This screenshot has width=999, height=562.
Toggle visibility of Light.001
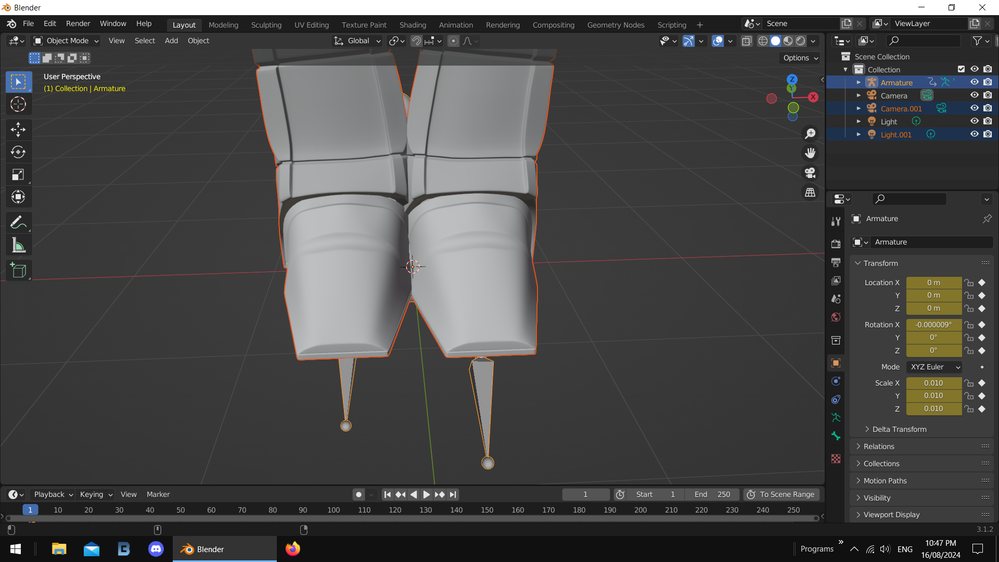(974, 134)
